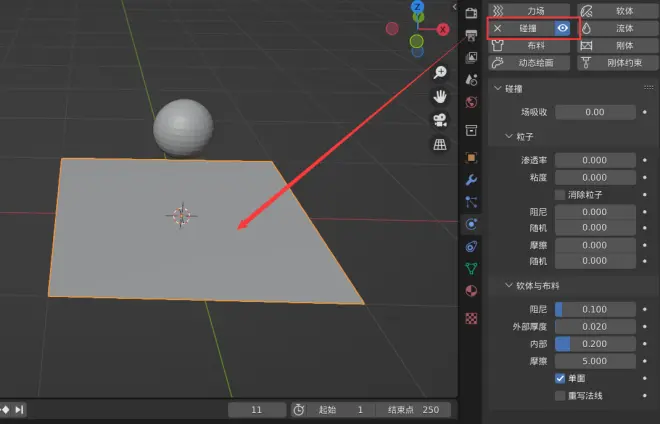Click animate dot next to 内部
Viewport: 660px width, 424px height.
click(645, 344)
